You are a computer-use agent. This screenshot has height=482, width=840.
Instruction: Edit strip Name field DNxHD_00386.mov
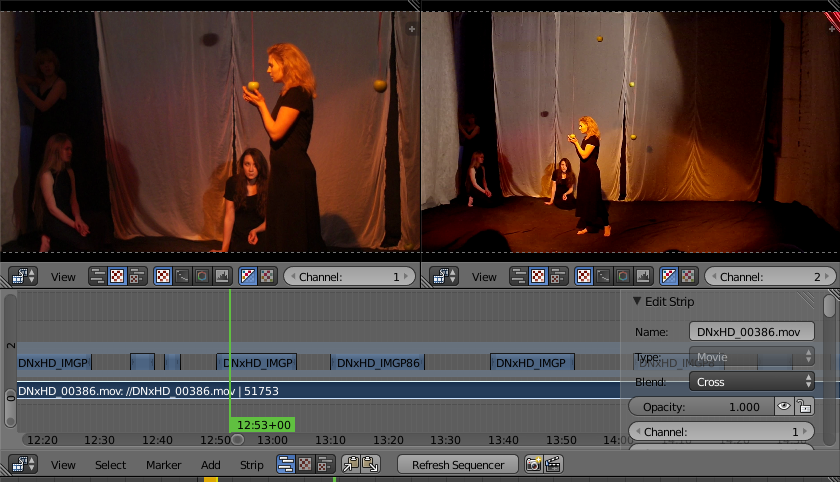tap(752, 332)
